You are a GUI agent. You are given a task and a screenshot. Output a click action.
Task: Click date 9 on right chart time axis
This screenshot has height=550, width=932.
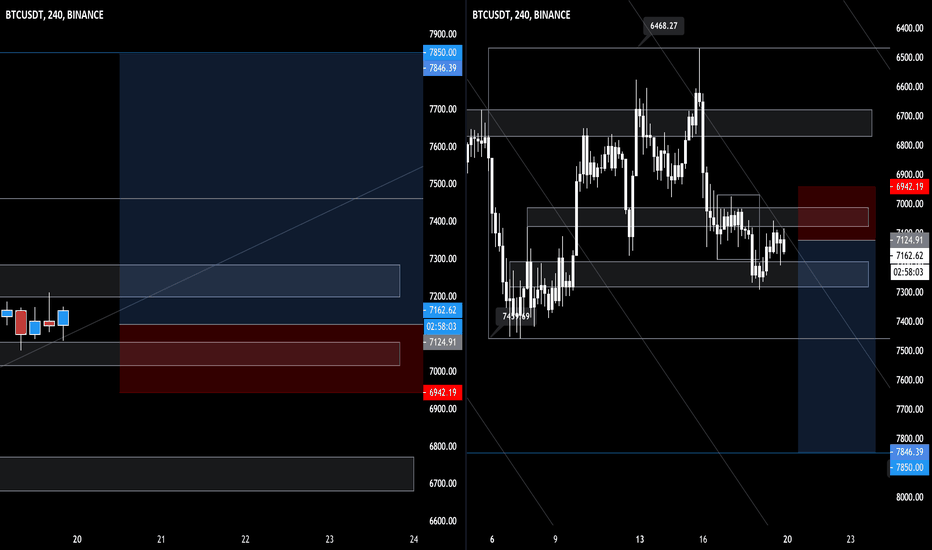[x=555, y=539]
